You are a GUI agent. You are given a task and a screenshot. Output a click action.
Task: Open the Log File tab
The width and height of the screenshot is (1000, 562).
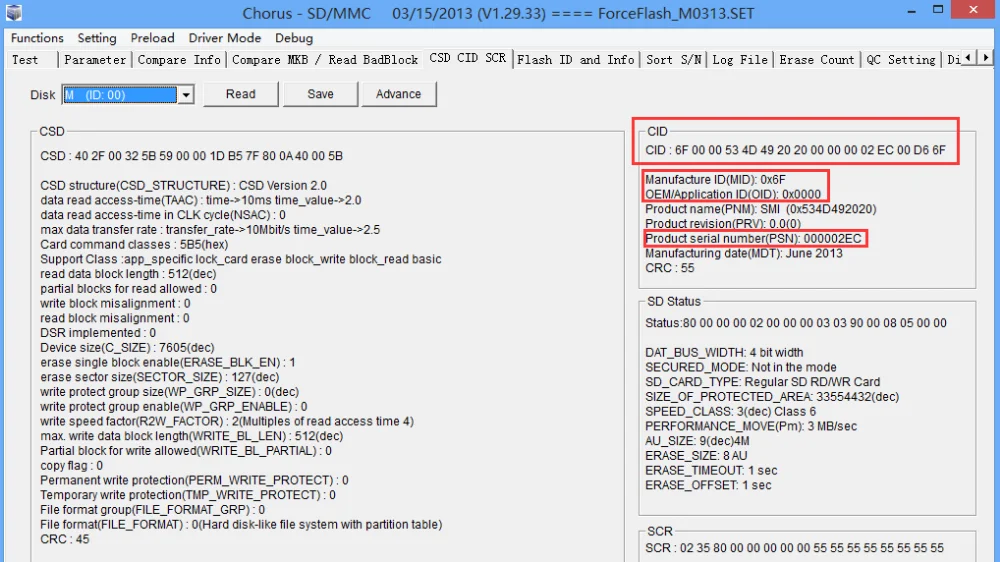(740, 60)
